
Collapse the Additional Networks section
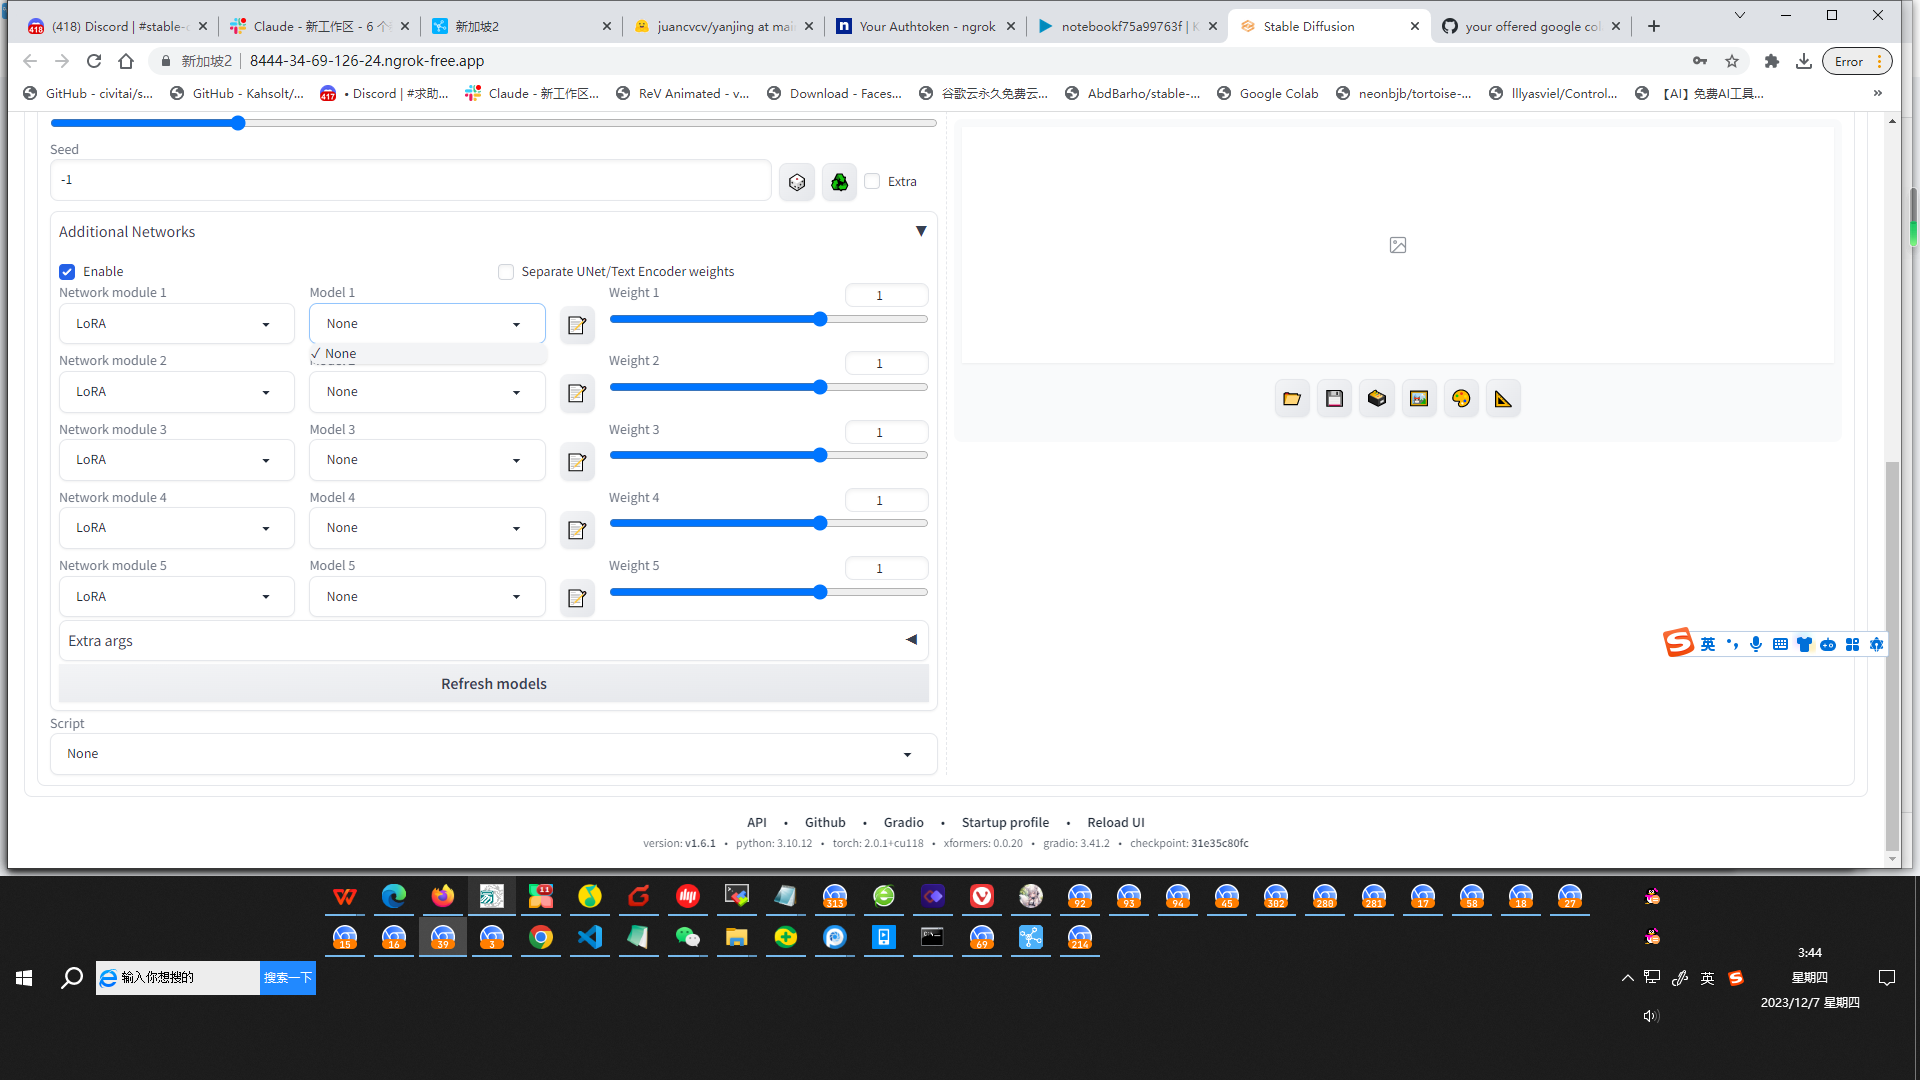(x=920, y=231)
